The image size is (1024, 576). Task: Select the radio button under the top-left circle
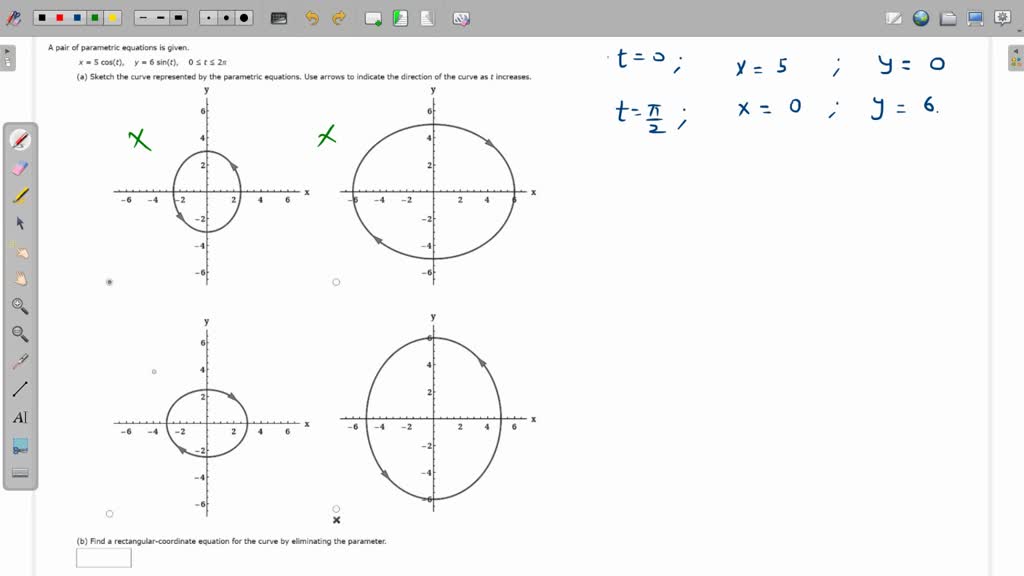point(110,282)
